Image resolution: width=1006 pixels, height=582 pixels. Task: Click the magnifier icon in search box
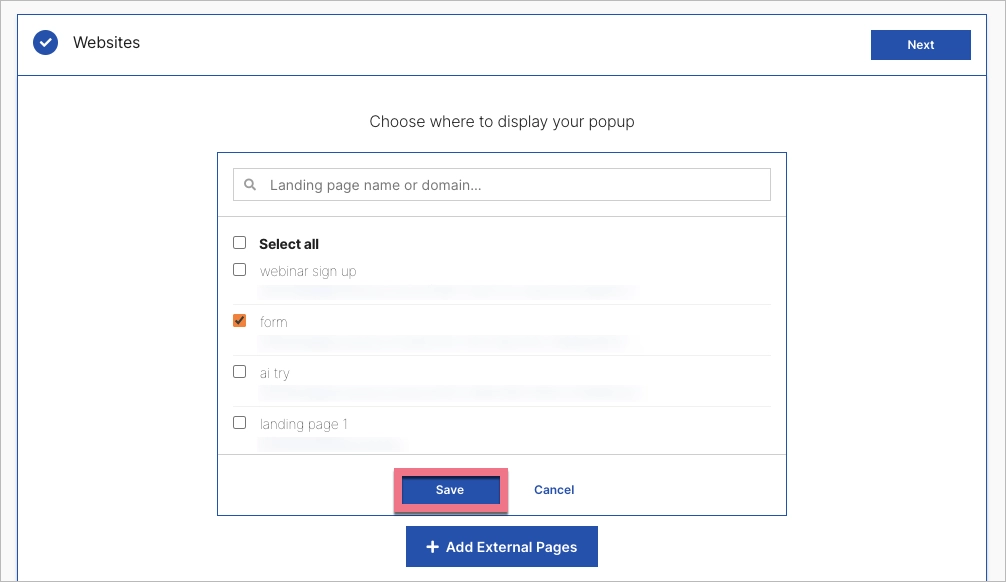[250, 185]
